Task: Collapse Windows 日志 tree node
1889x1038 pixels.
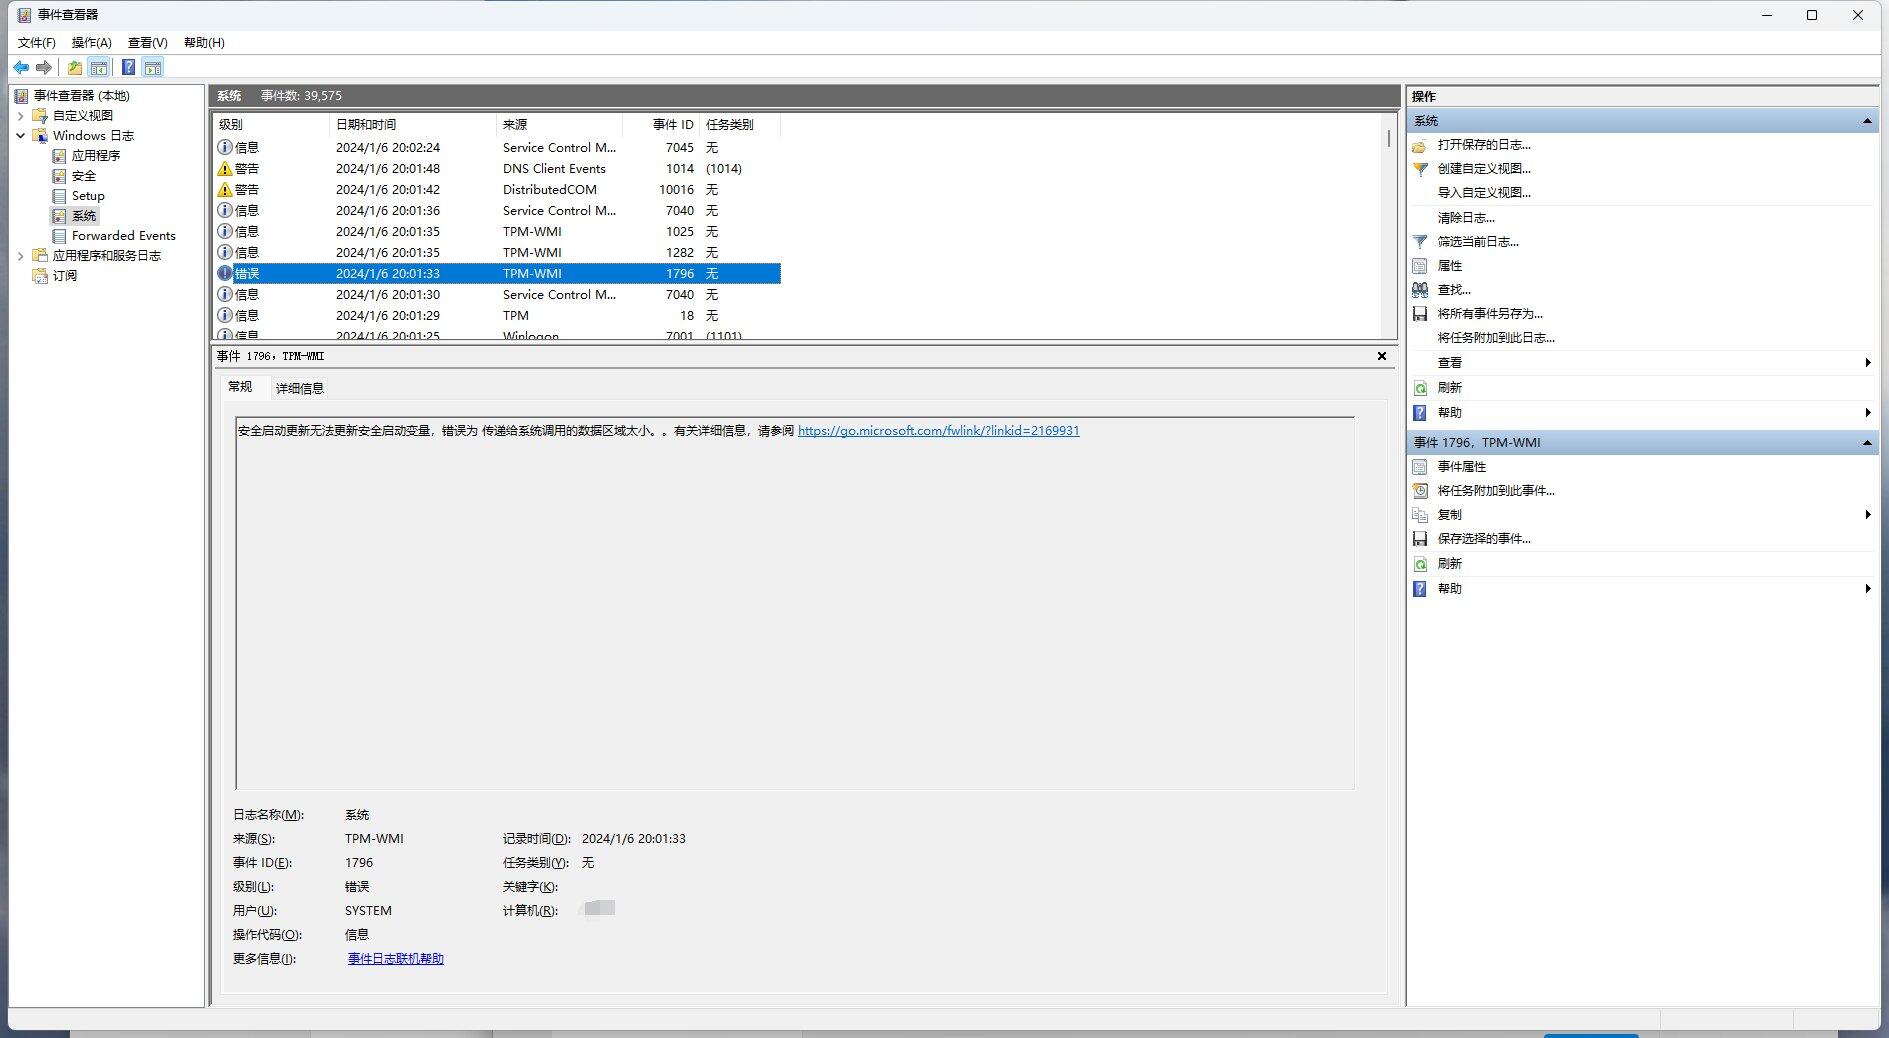Action: tap(20, 135)
